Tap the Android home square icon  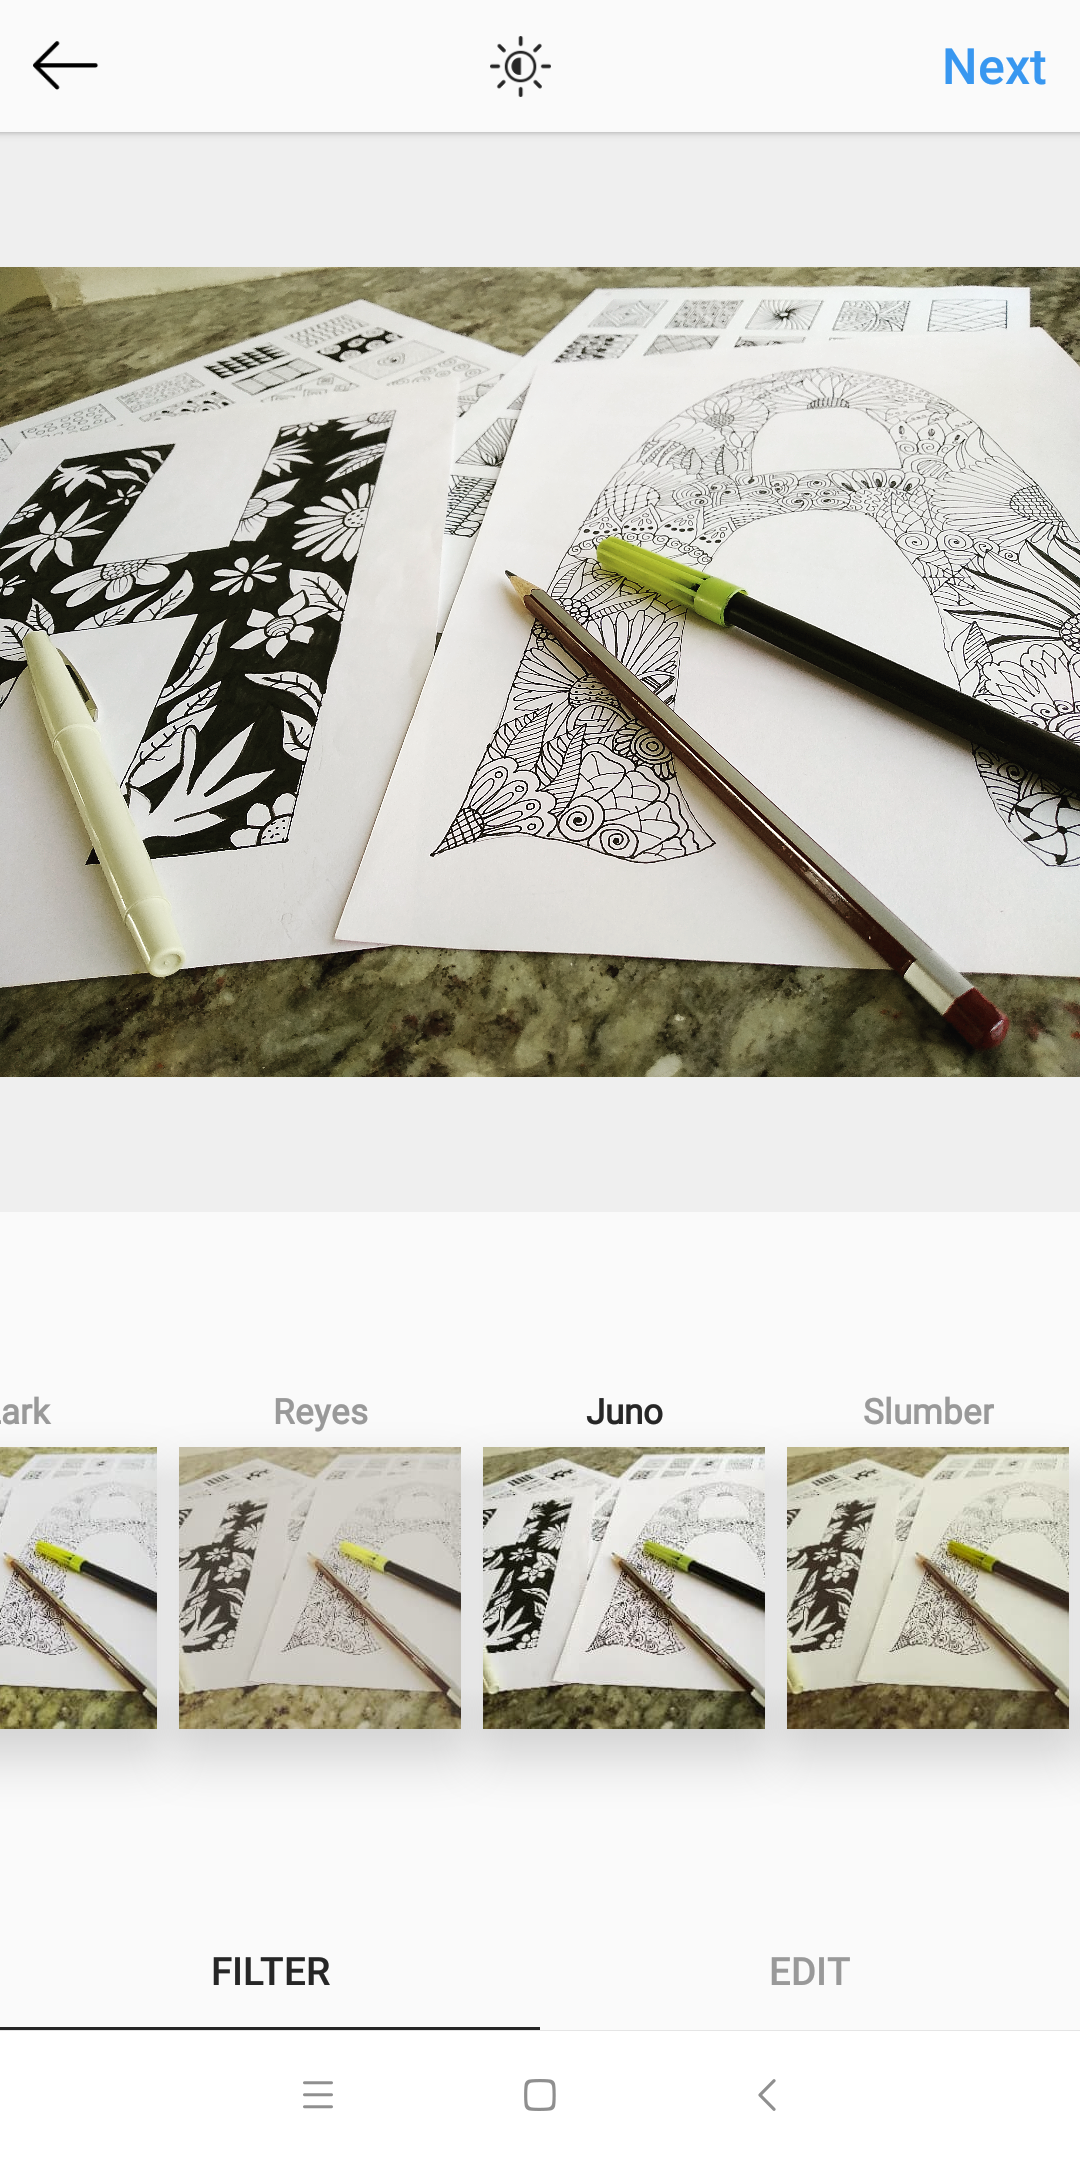[540, 2094]
